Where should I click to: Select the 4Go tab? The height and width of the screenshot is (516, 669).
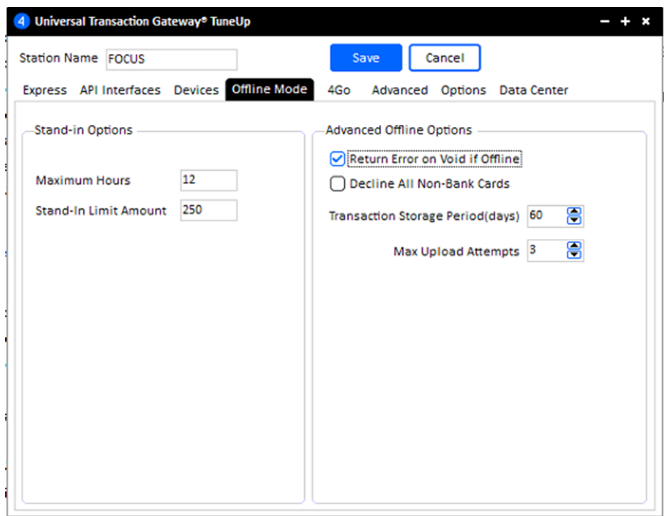coord(339,90)
